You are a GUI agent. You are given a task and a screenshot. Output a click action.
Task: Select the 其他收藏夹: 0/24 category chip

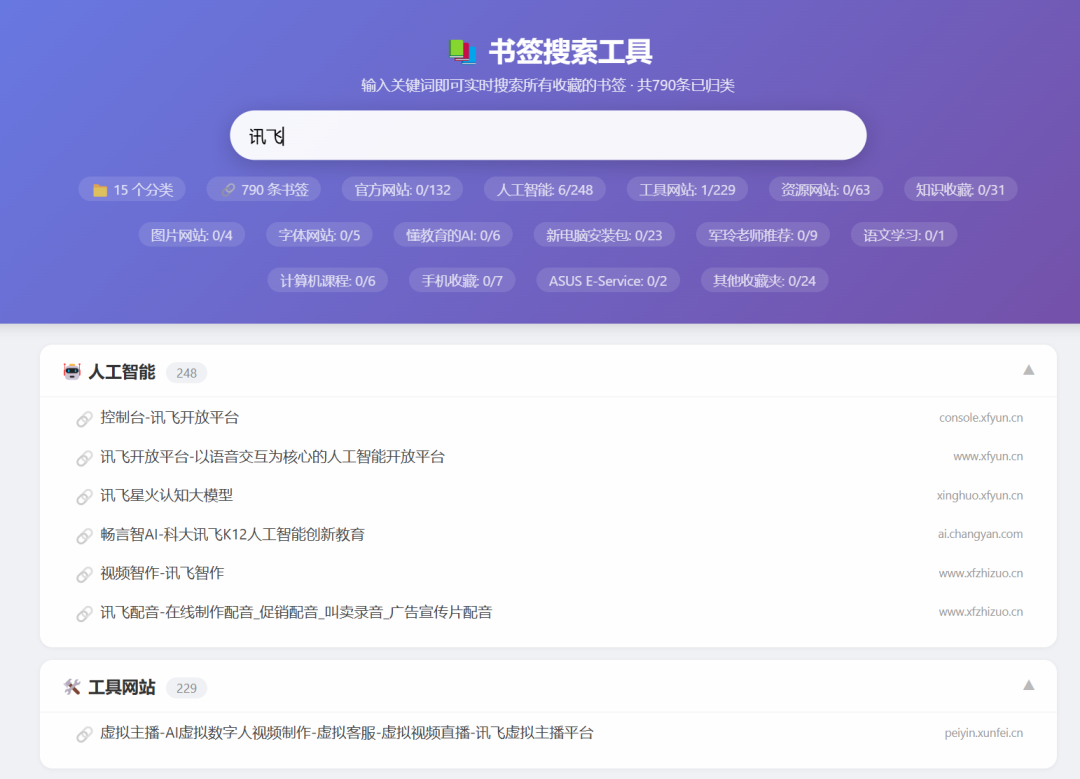(764, 280)
